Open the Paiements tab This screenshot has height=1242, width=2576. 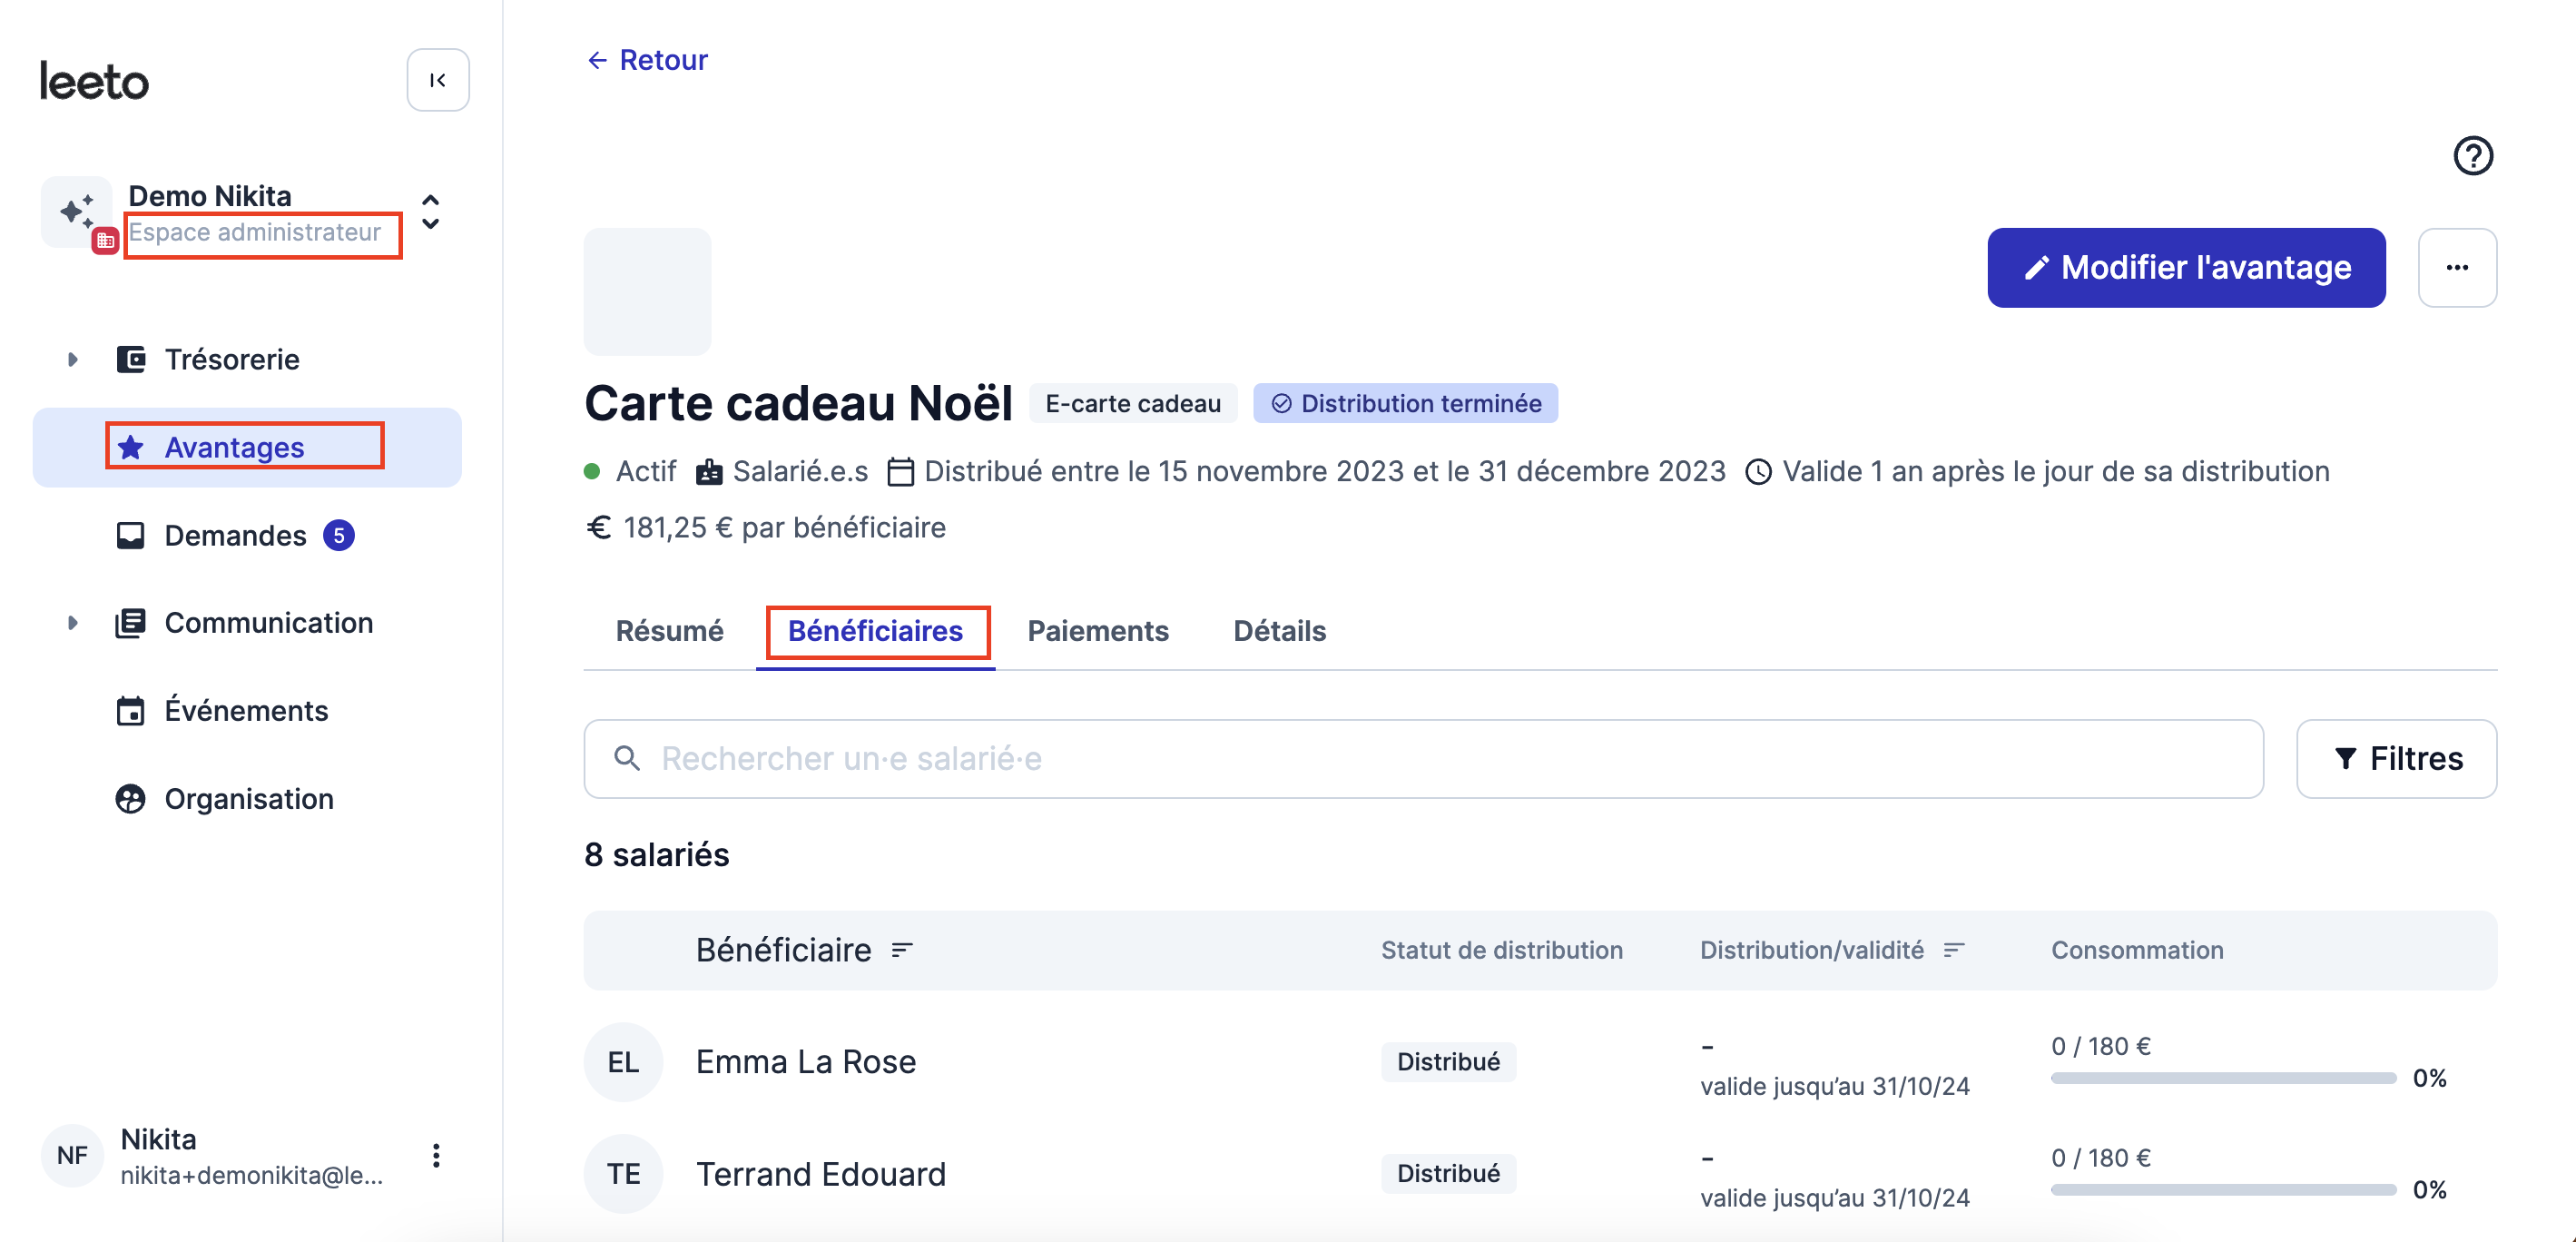[1098, 631]
